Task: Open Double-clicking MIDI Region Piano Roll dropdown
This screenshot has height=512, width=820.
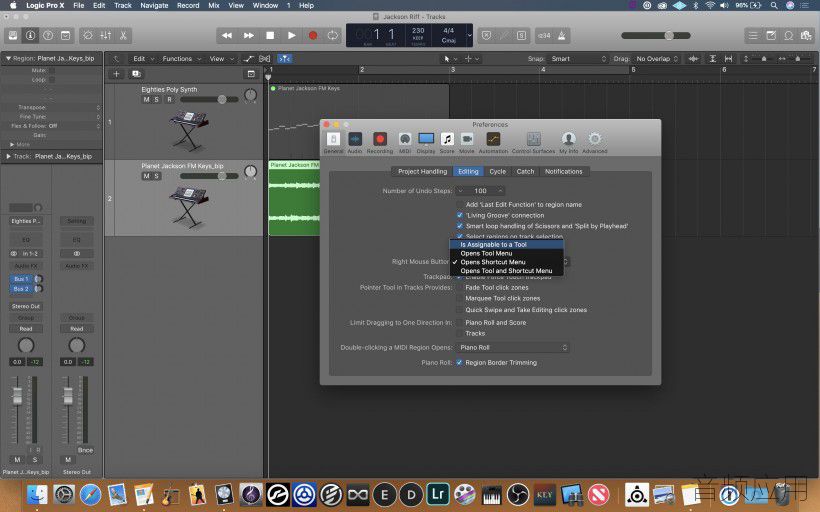Action: click(512, 347)
